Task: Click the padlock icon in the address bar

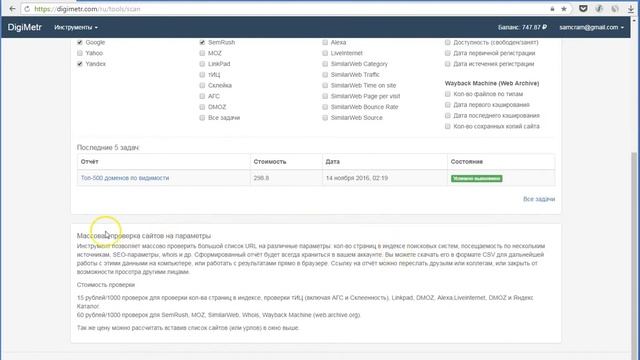Action: 552,9
